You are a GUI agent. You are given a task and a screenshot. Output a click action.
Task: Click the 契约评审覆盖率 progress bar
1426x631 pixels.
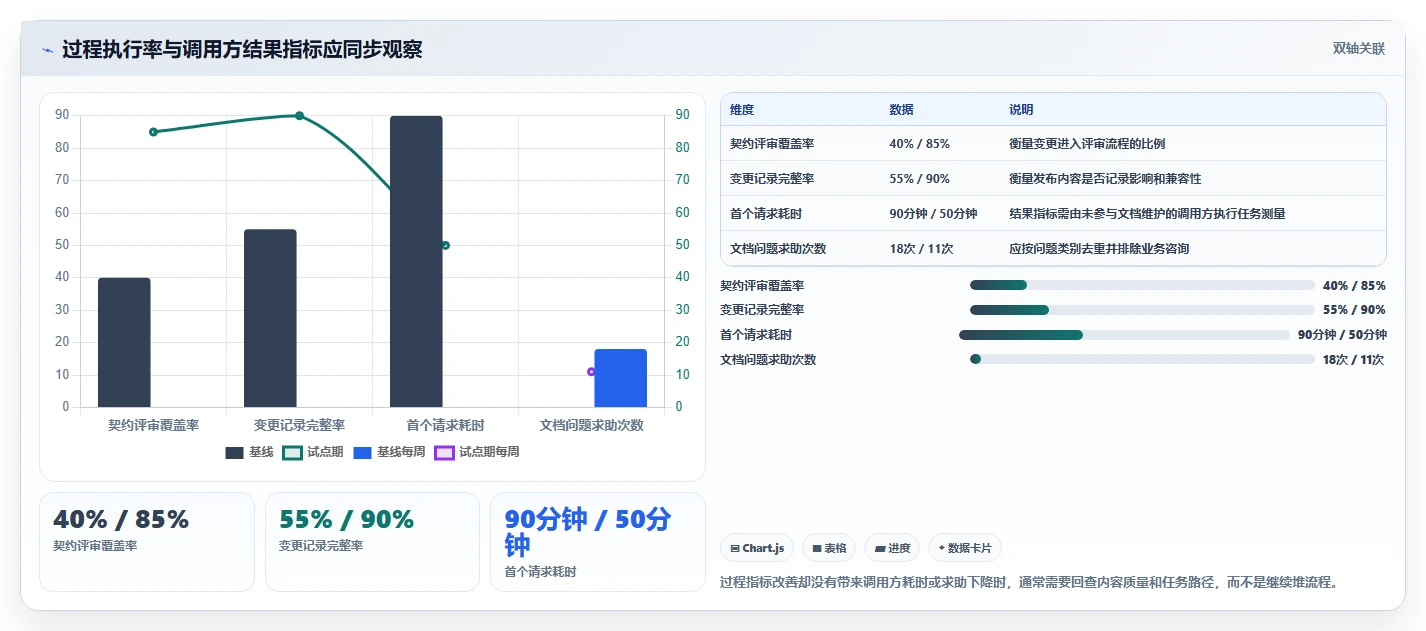coord(1142,285)
